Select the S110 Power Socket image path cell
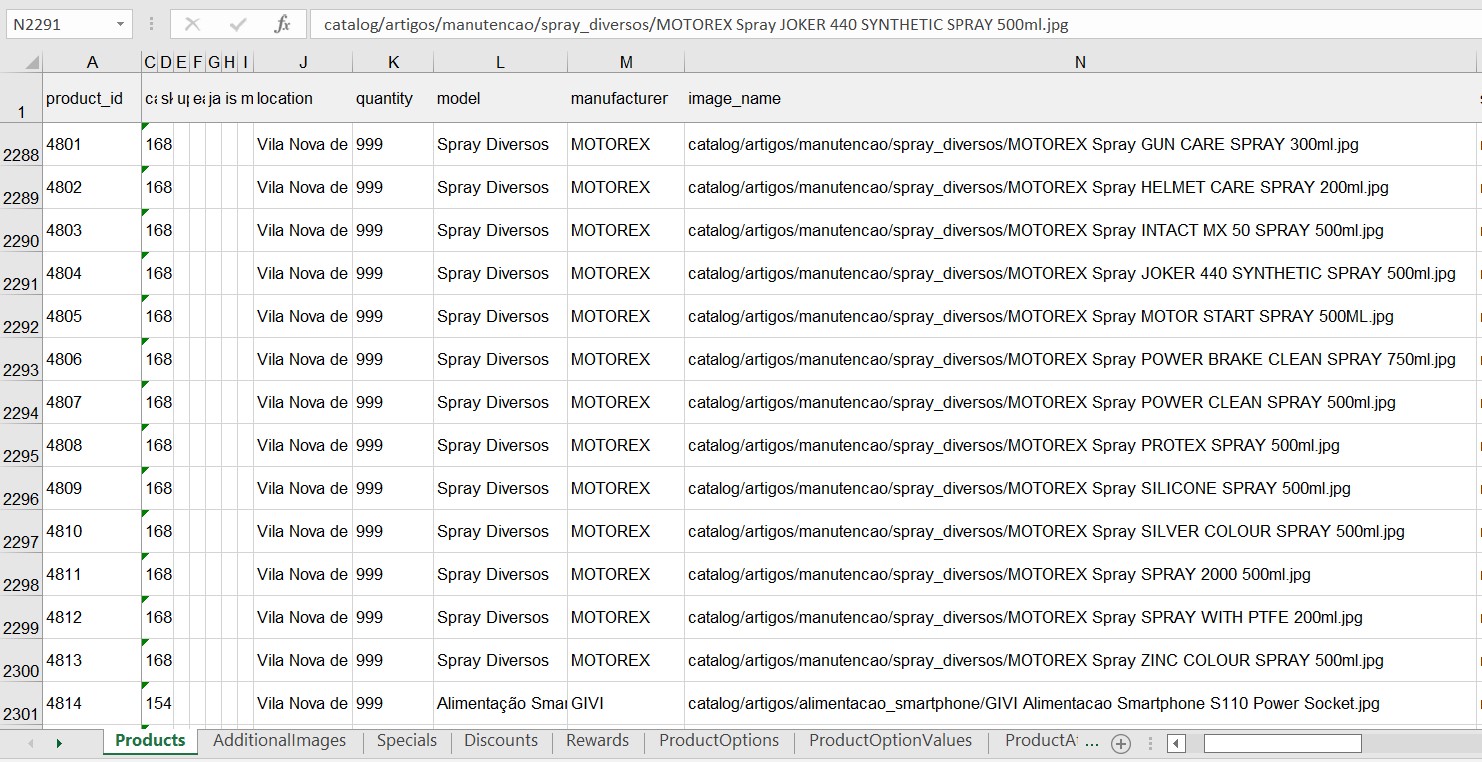The width and height of the screenshot is (1482, 762). coord(1080,703)
